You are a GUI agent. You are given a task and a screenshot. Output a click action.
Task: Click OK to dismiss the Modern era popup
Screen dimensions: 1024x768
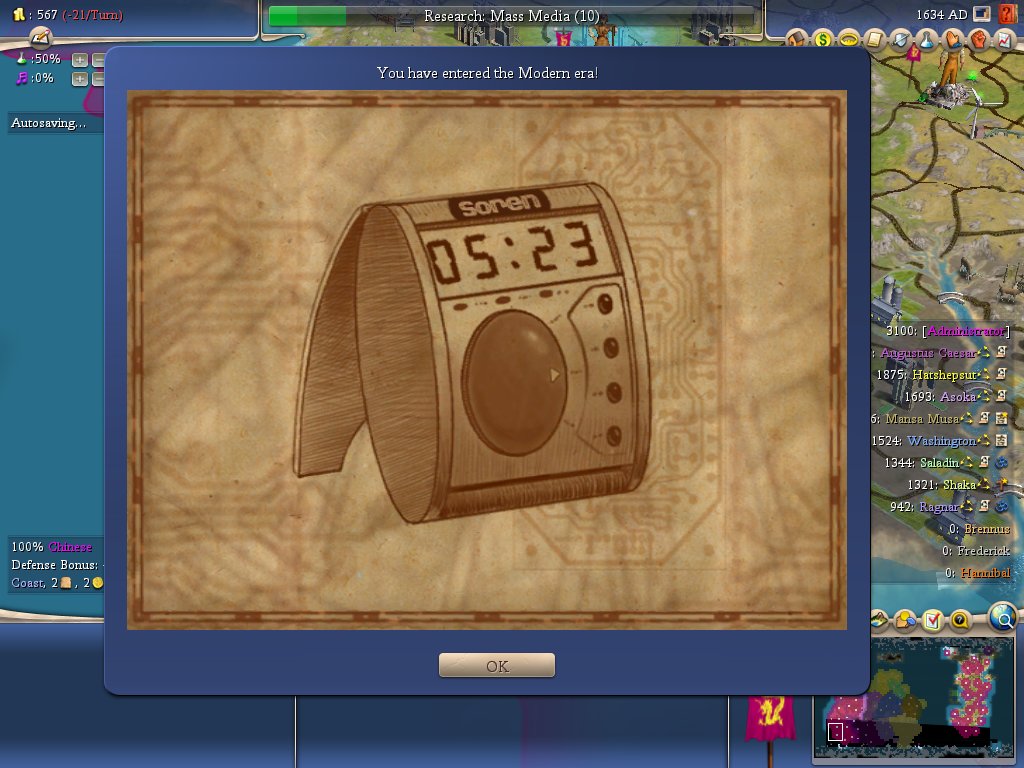pos(496,665)
